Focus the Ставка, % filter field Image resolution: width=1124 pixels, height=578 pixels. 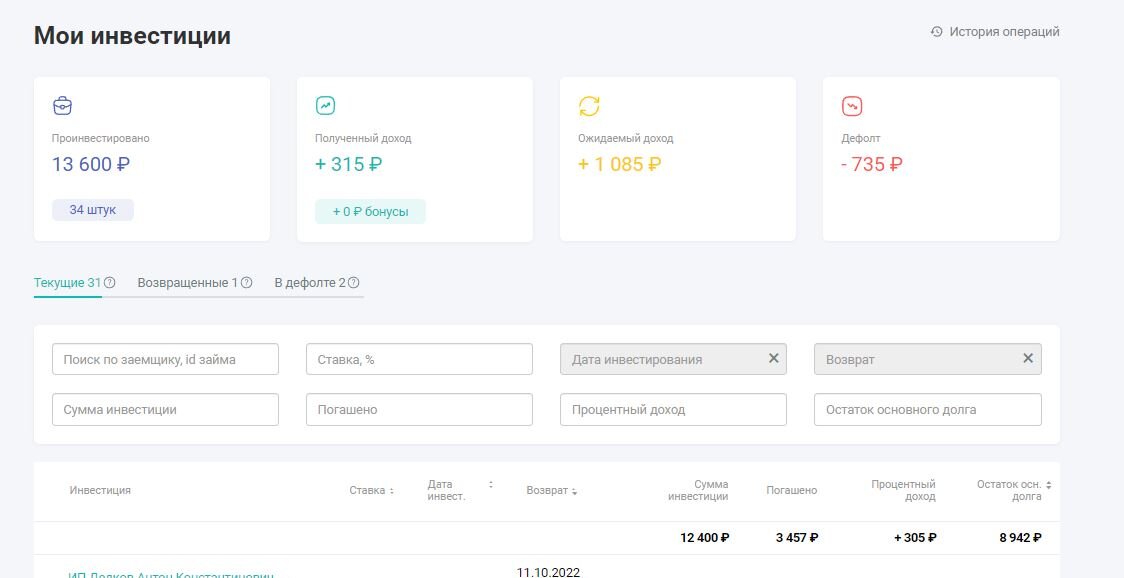point(419,359)
